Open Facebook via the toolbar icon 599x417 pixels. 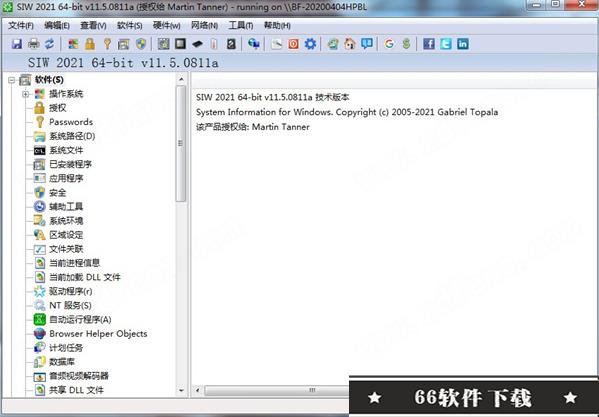(429, 44)
